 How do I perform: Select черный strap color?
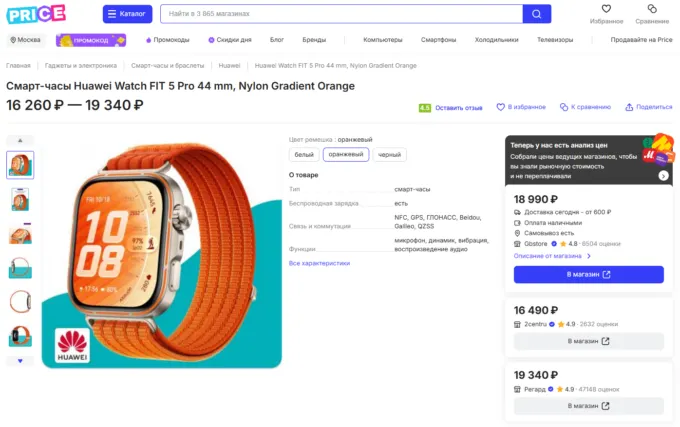pos(389,155)
